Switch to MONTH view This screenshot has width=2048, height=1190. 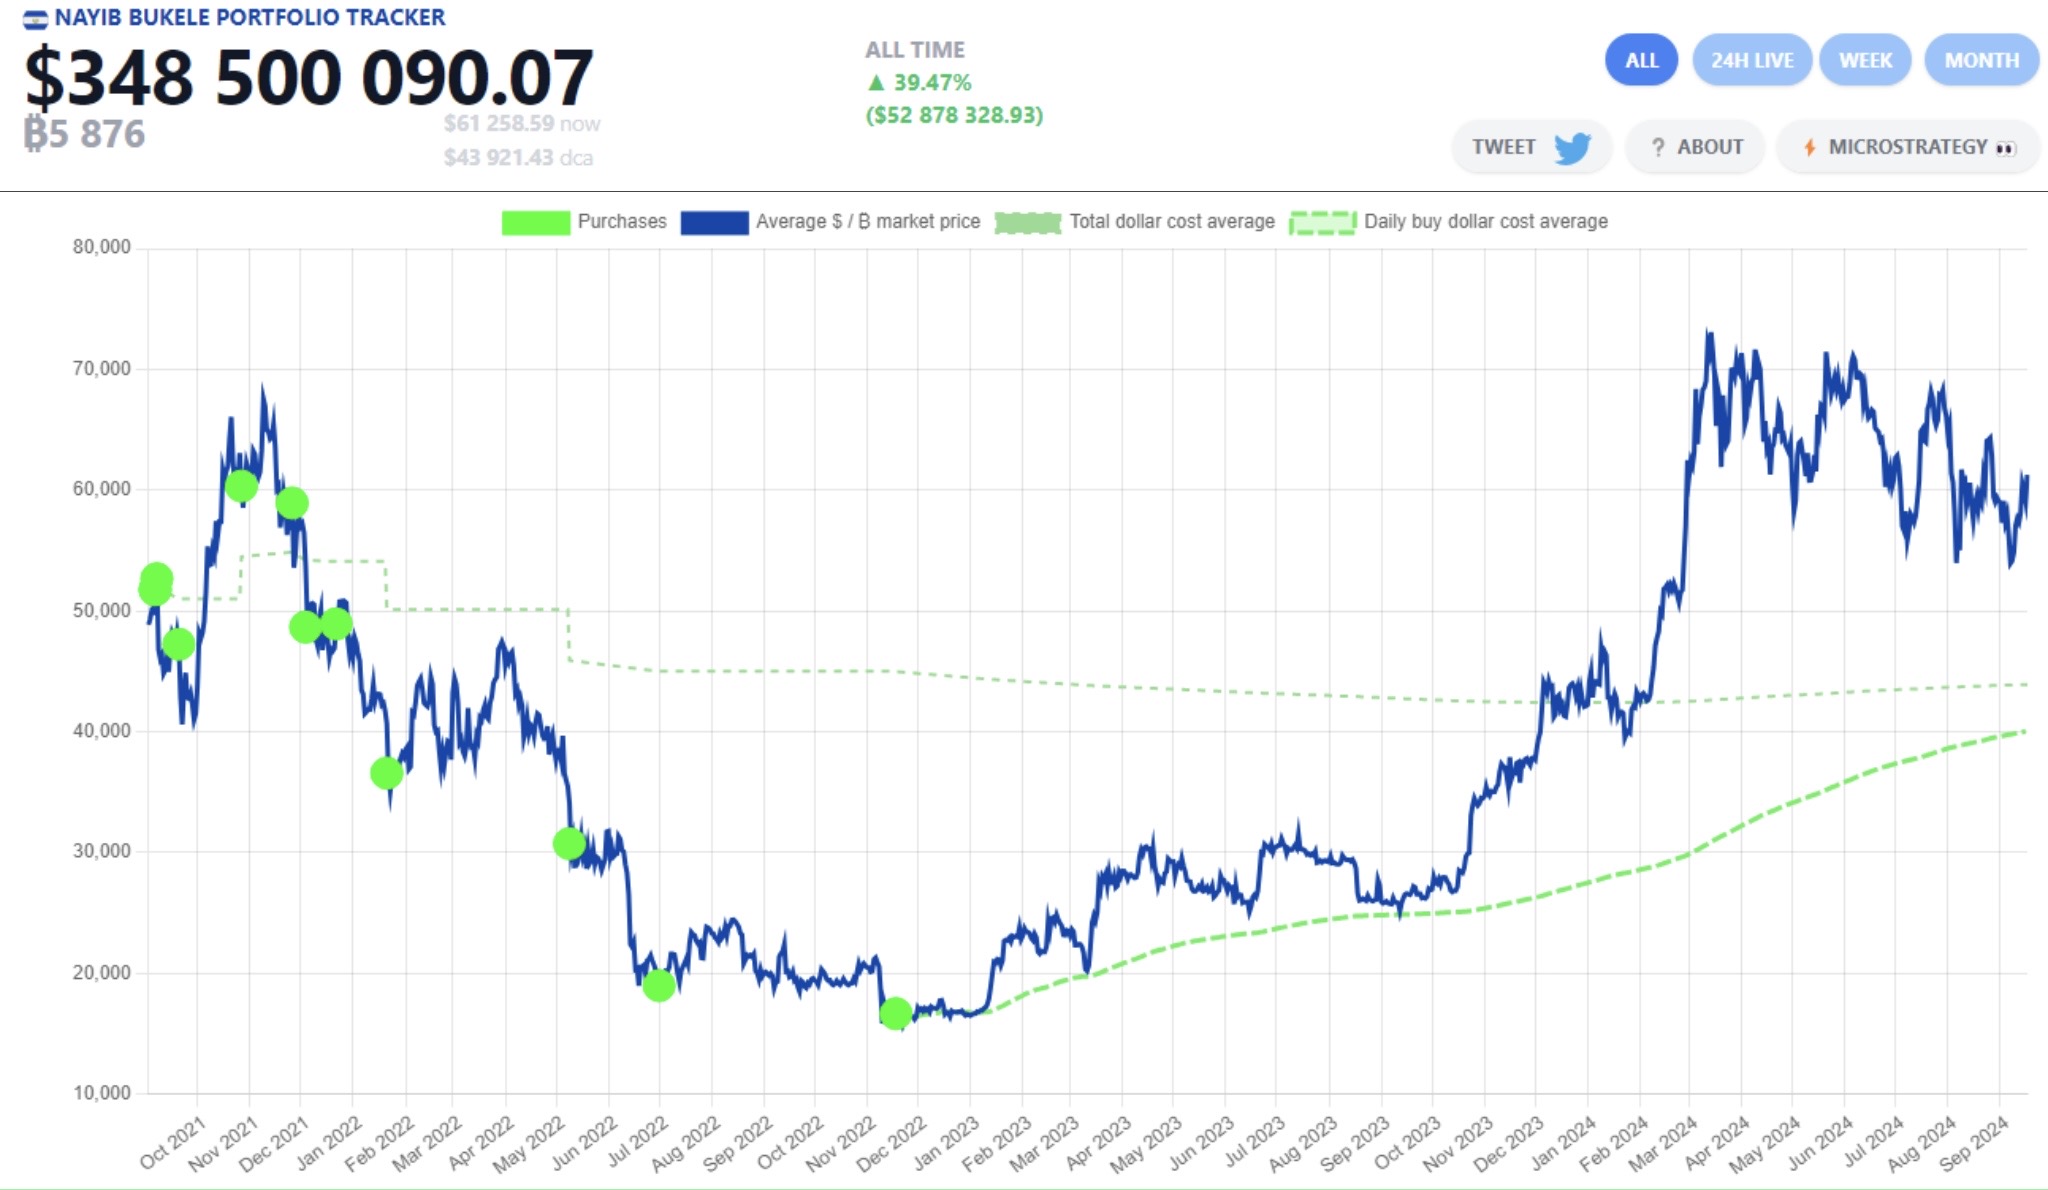tap(1981, 60)
